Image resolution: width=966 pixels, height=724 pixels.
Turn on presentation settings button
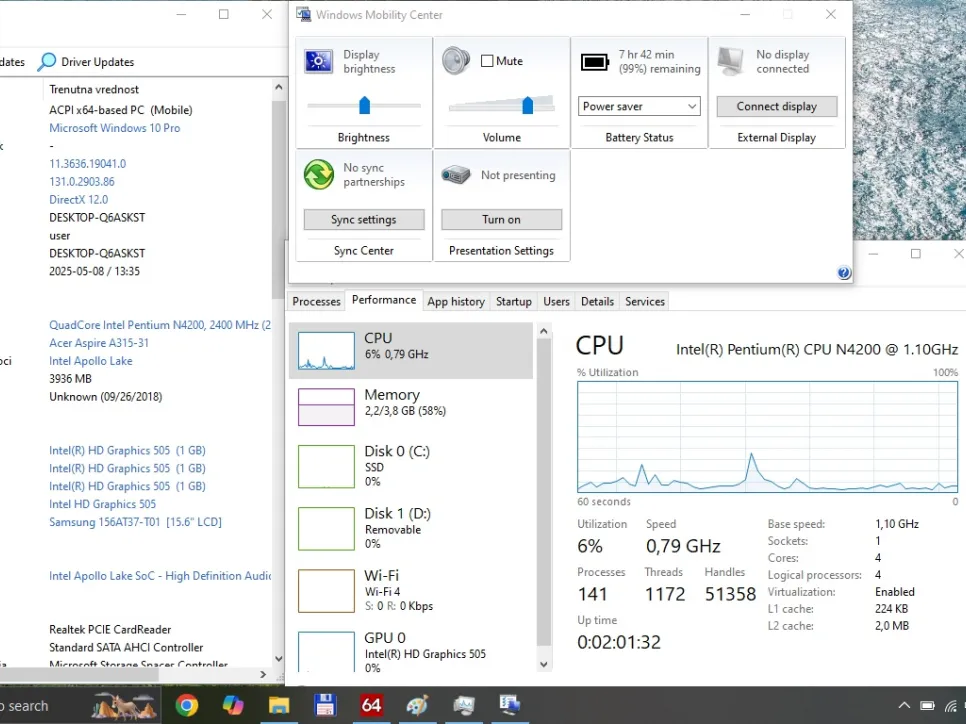coord(501,219)
